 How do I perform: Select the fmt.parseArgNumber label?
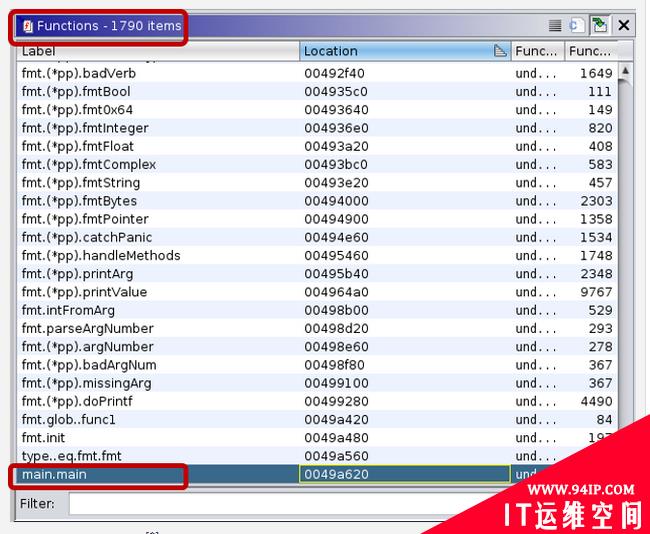click(x=88, y=329)
